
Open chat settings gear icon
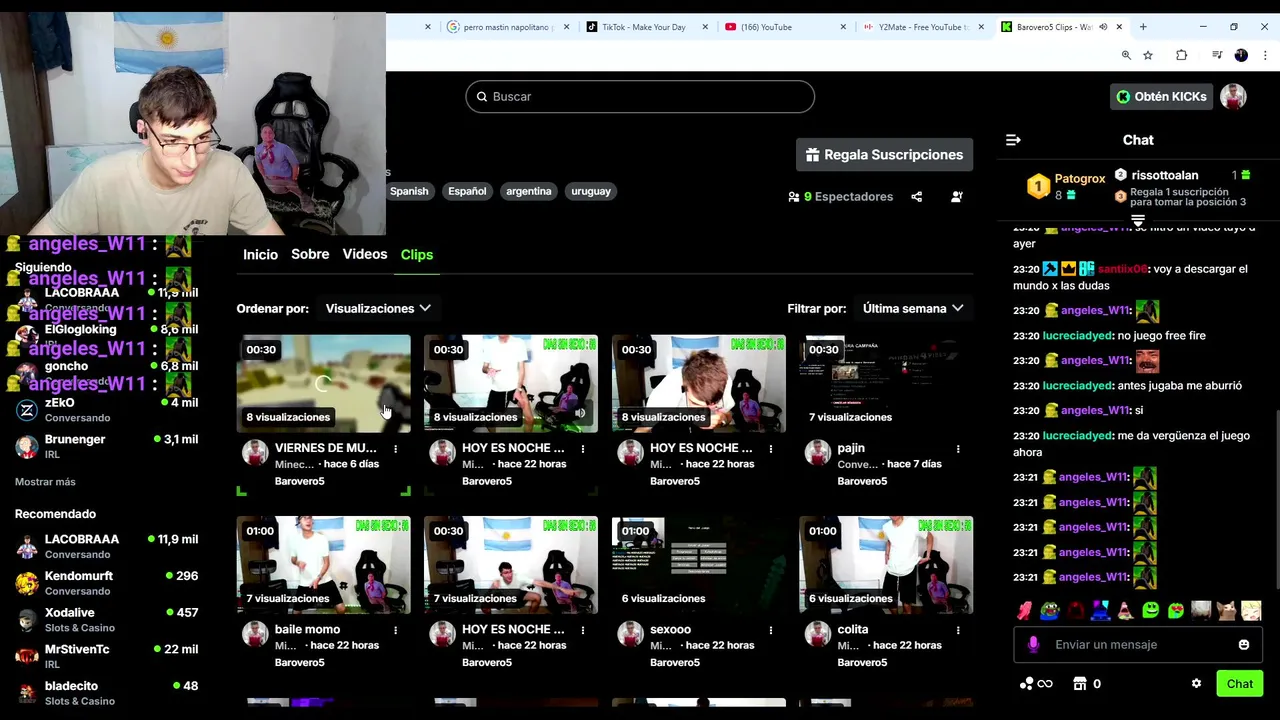pyautogui.click(x=1196, y=684)
